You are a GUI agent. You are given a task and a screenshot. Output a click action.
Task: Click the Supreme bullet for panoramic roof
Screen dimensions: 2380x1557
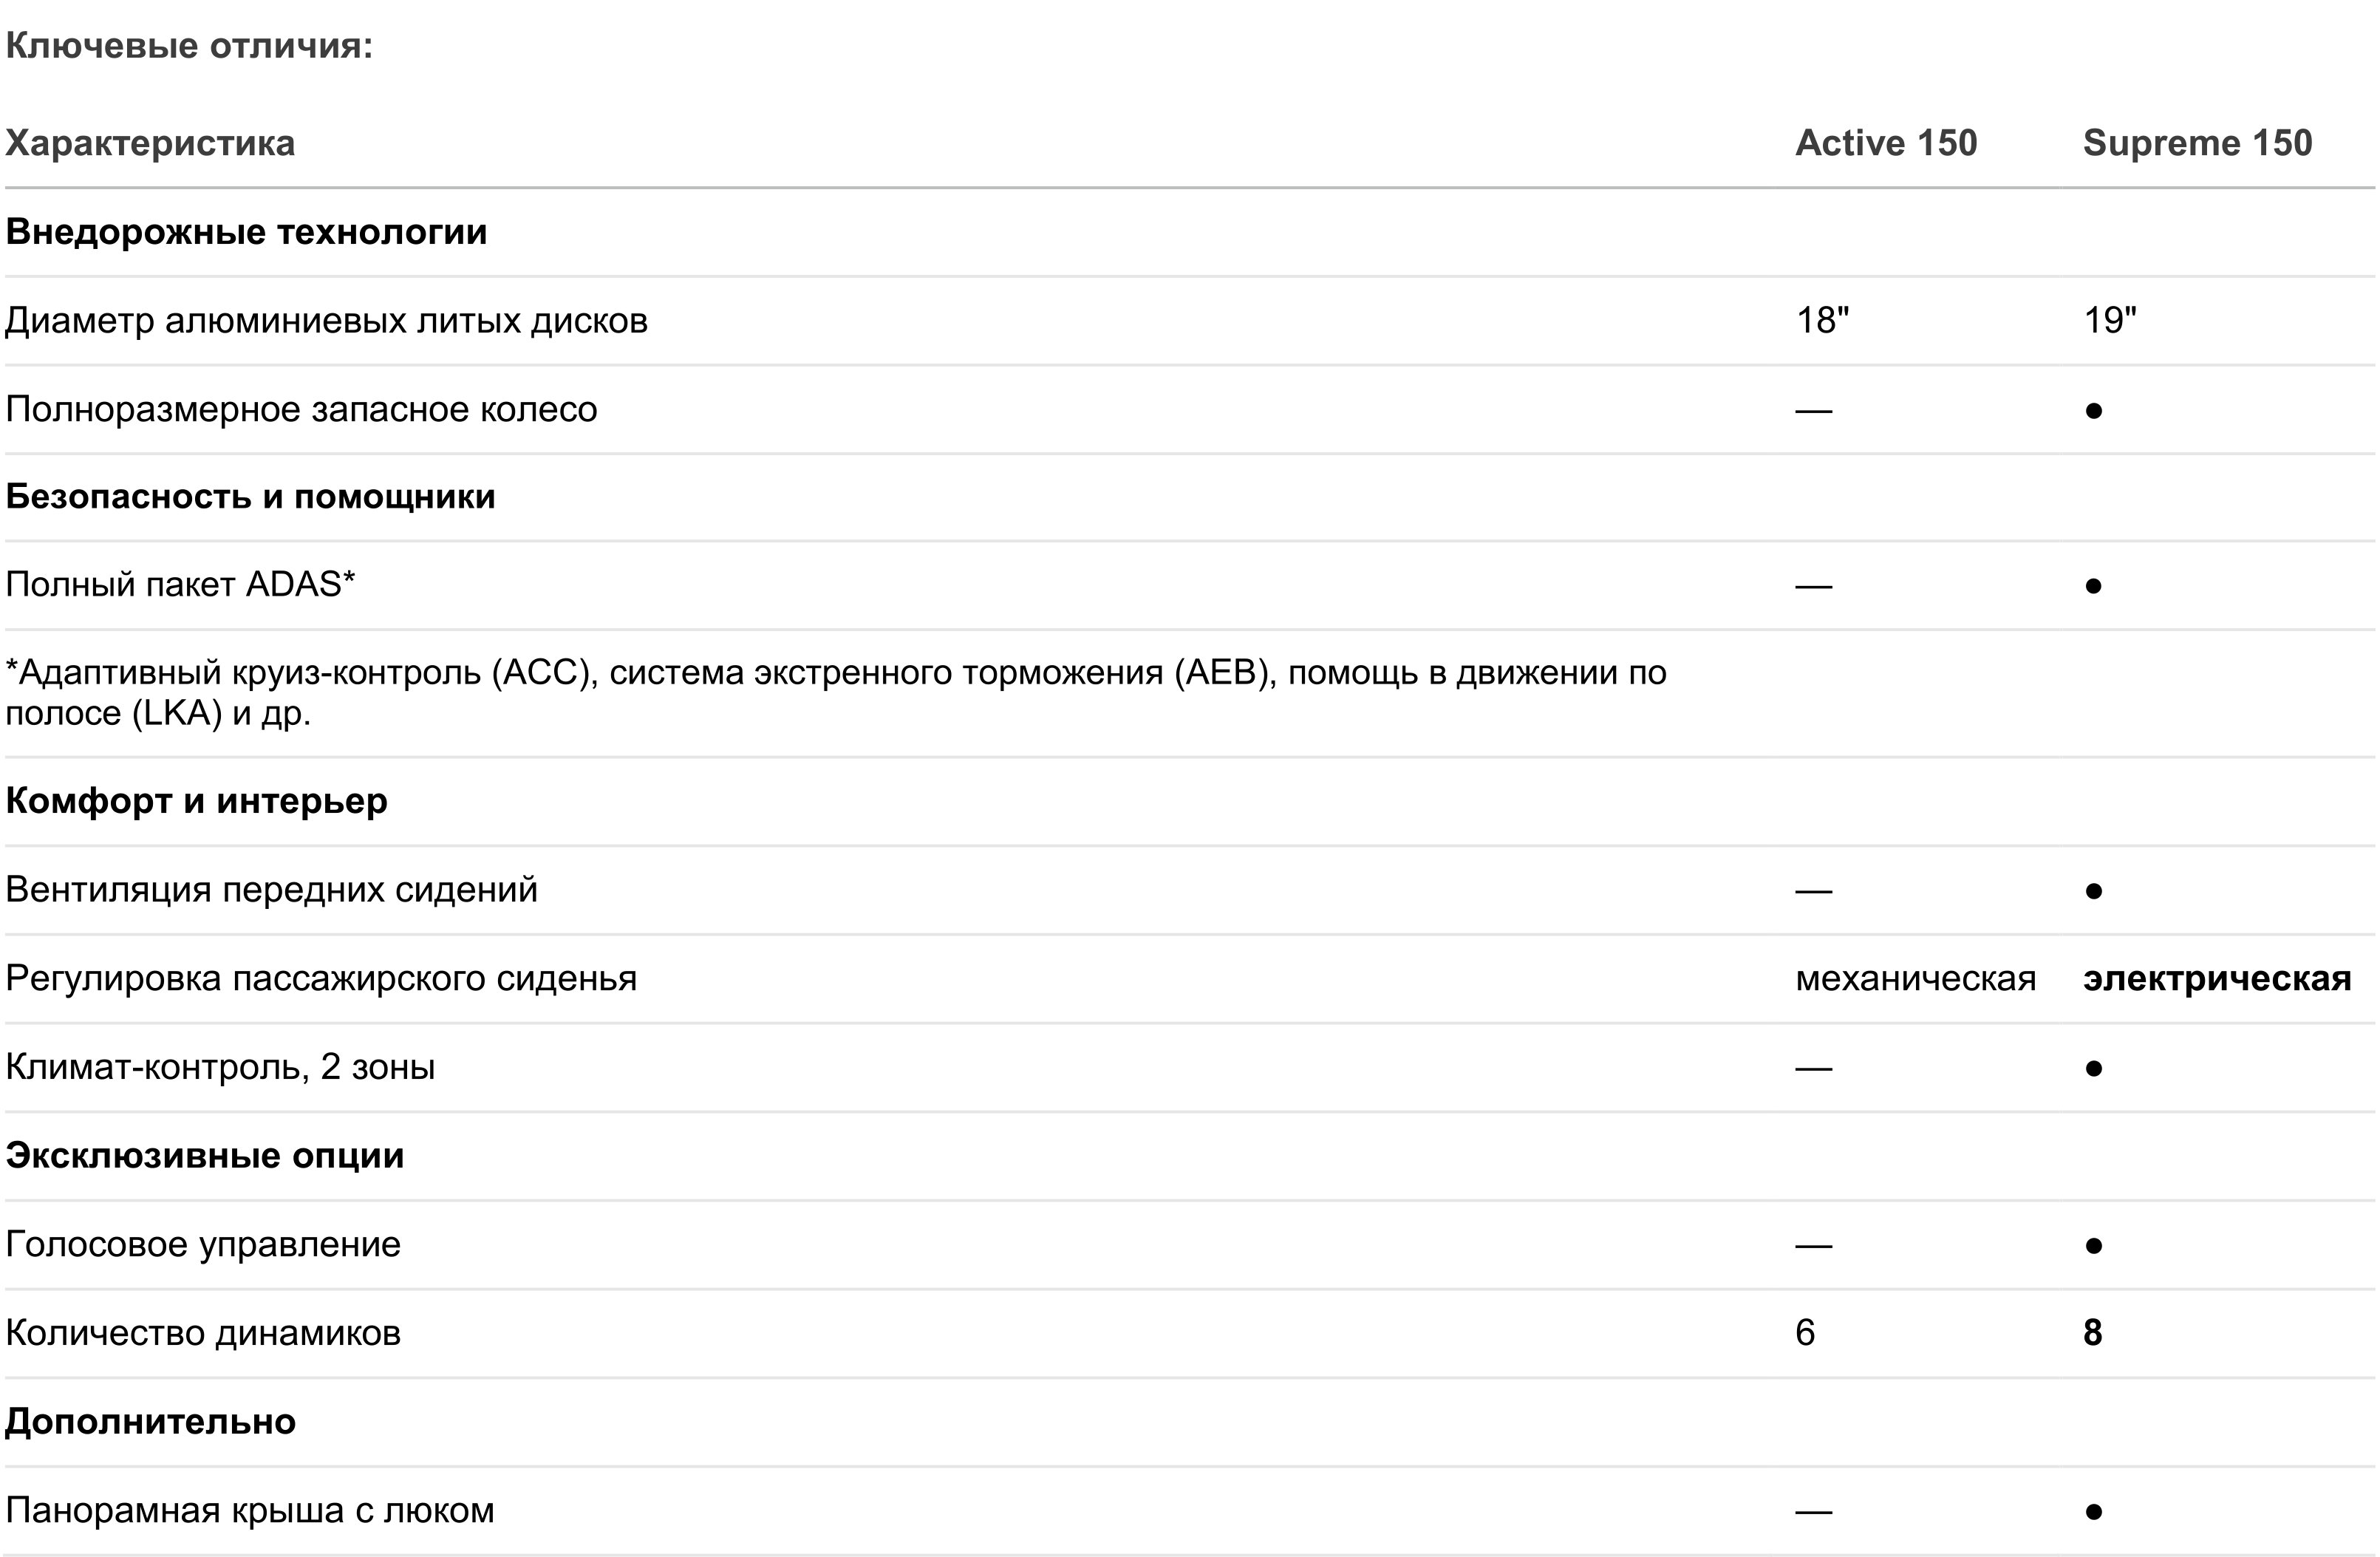click(2093, 1512)
